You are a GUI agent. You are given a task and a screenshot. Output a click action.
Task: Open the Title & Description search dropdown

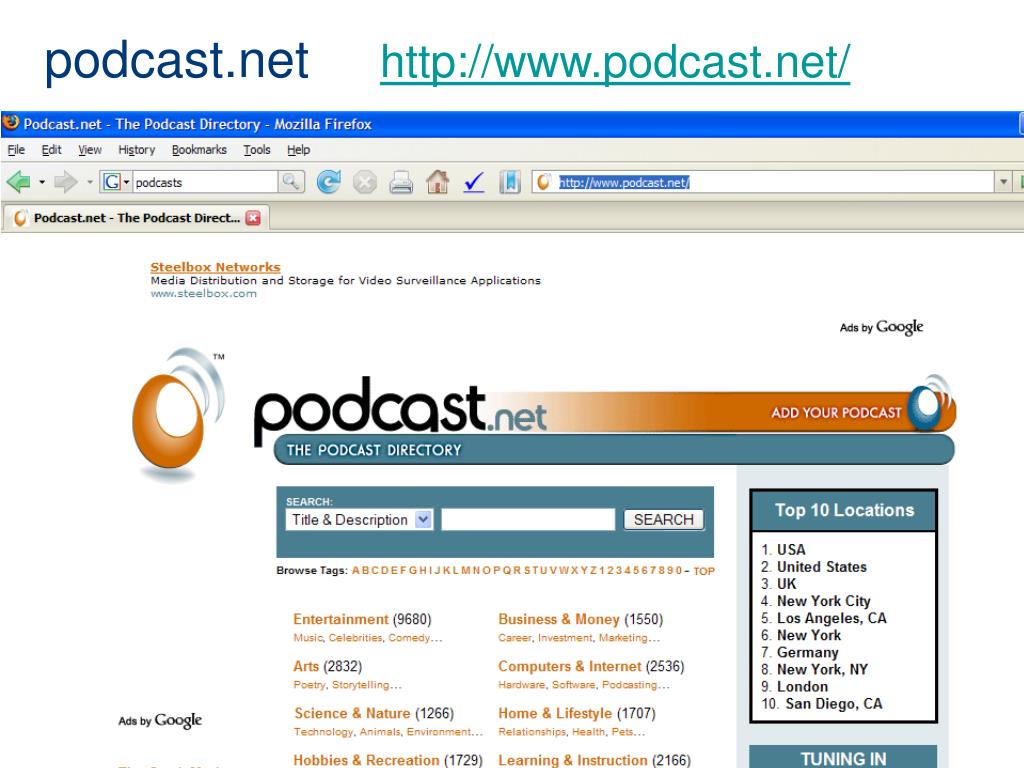[x=359, y=520]
